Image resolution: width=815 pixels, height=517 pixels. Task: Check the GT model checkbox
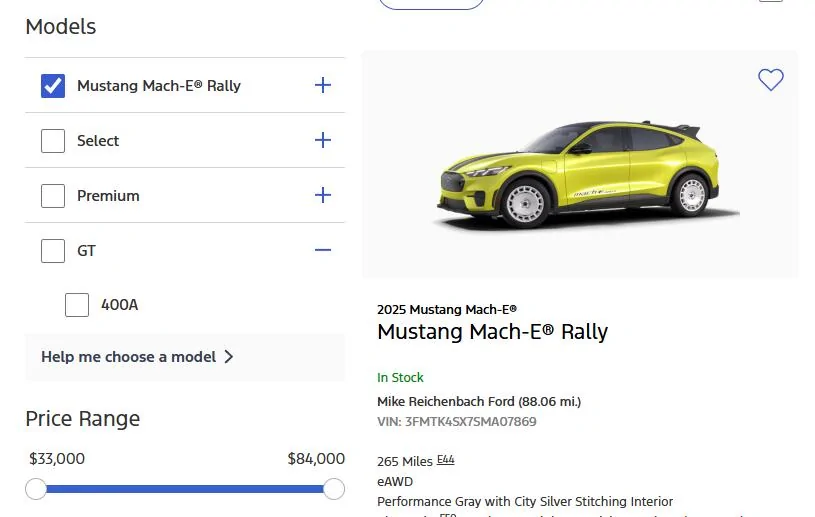point(53,251)
